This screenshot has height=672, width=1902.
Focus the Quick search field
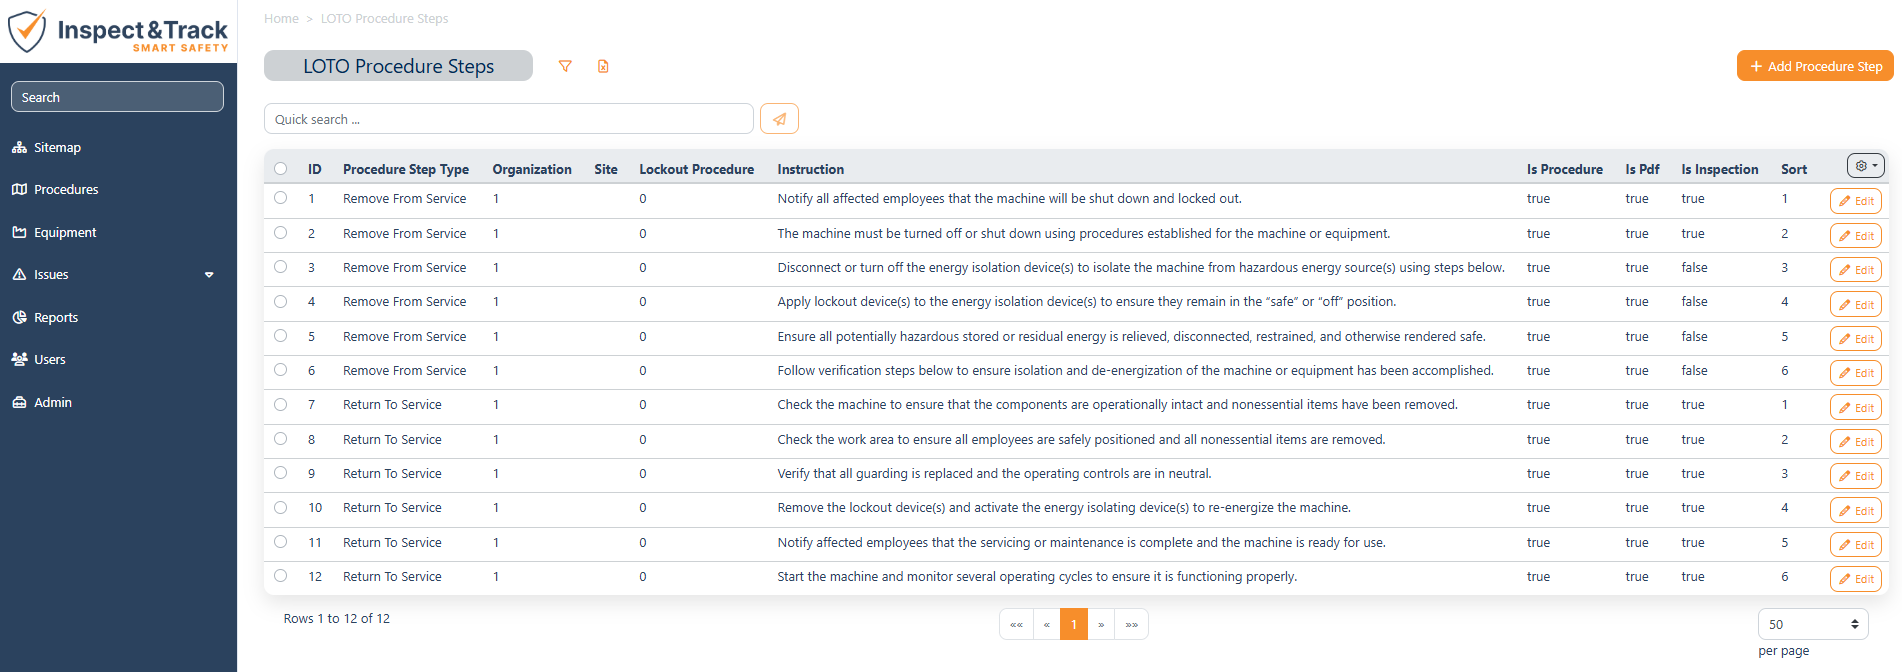pos(508,119)
